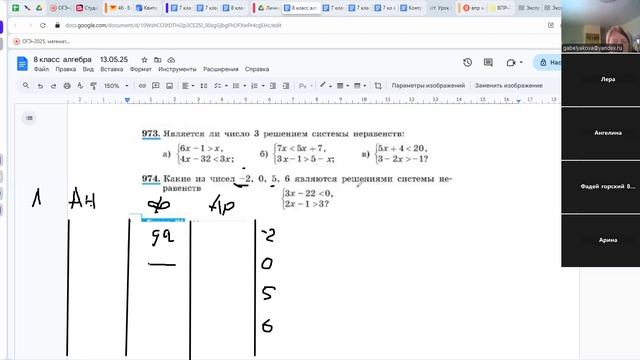Screen dimensions: 640x360
Task: Check the cloud save status icon
Action: (x=171, y=60)
